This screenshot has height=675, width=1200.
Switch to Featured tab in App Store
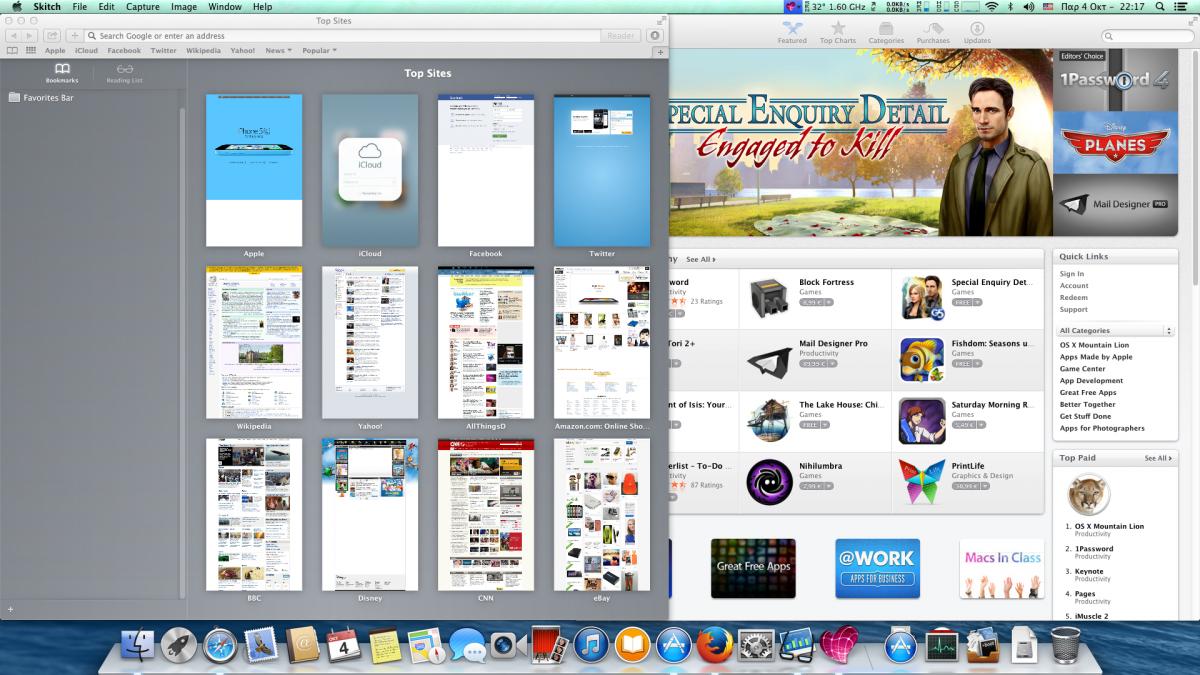click(x=792, y=33)
